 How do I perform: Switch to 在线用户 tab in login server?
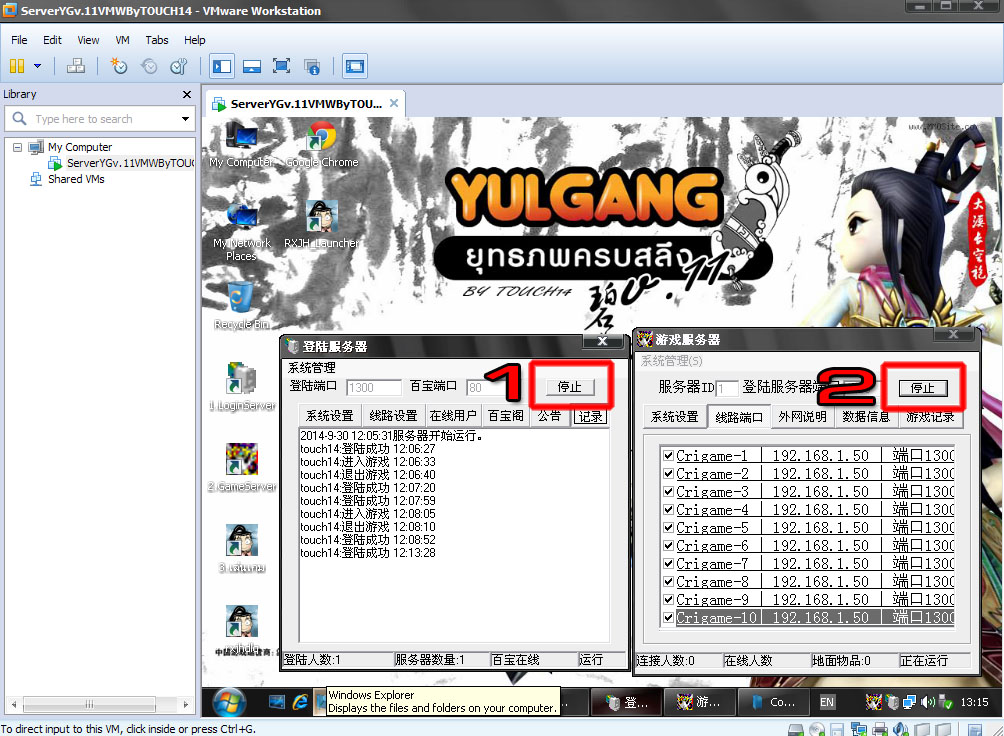click(x=453, y=416)
